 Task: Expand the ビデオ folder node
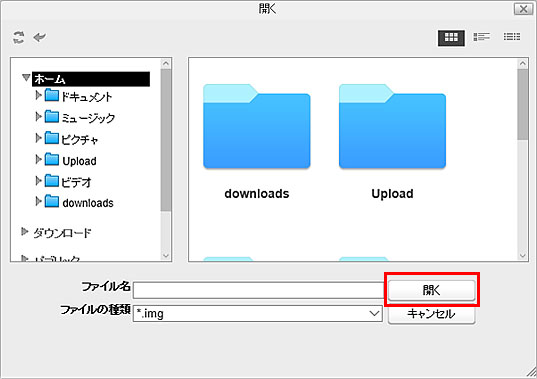38,180
